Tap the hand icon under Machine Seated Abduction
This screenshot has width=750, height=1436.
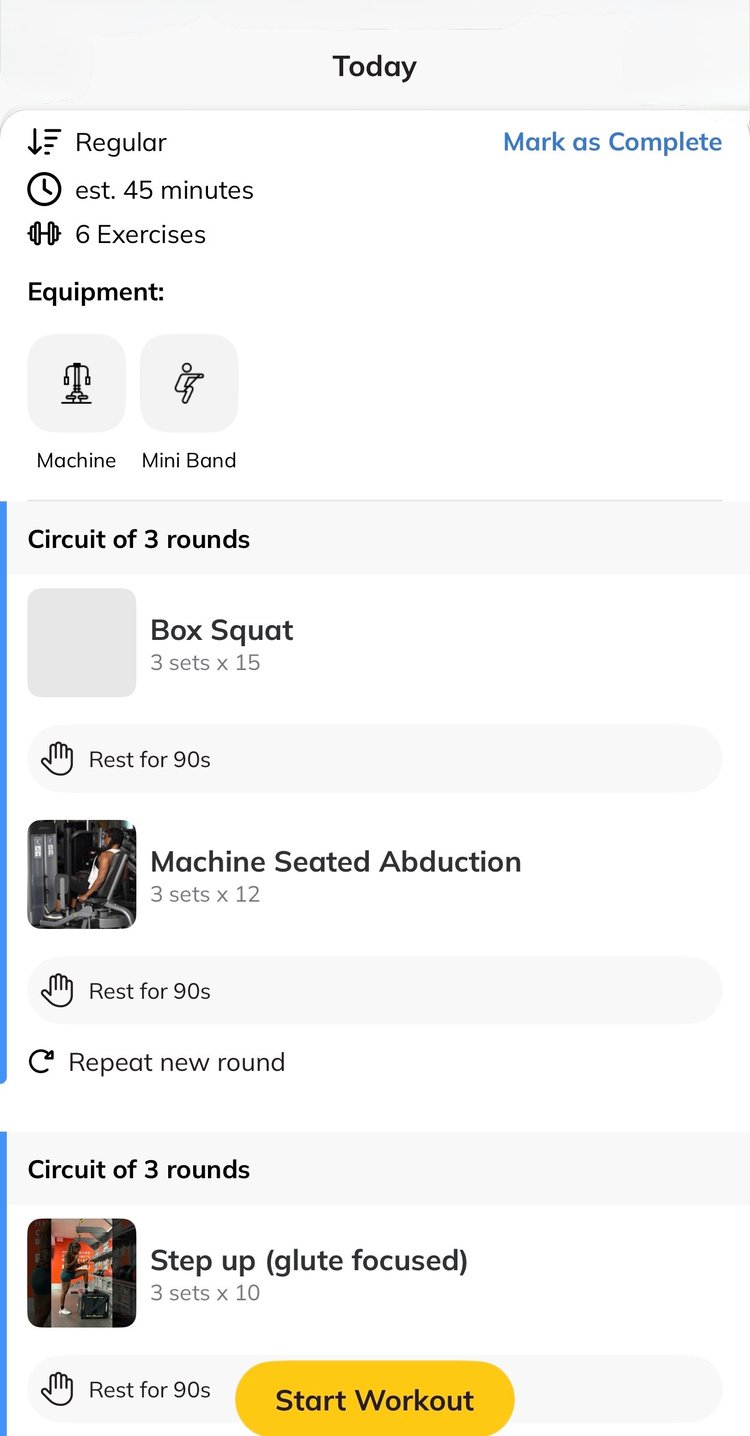[x=58, y=991]
